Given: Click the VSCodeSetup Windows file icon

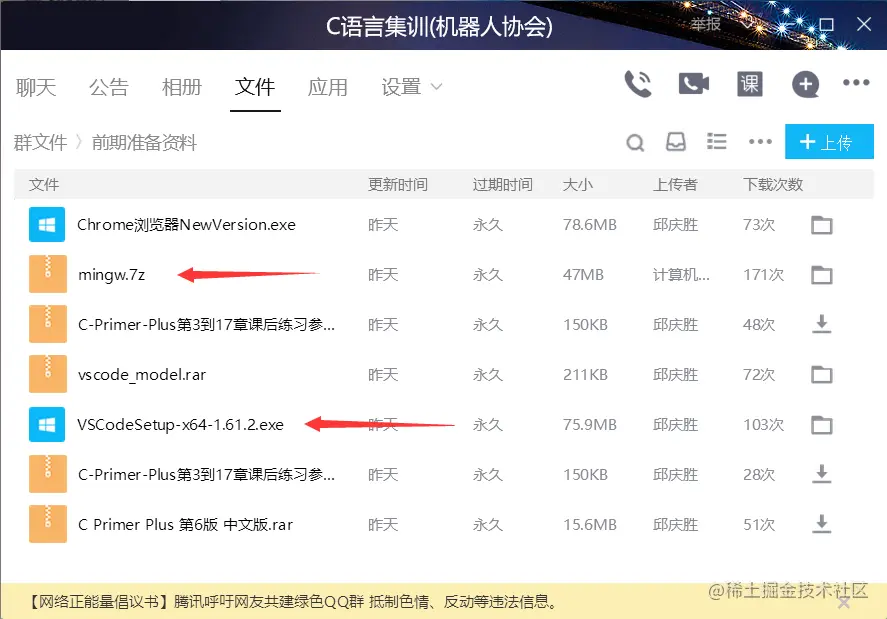Looking at the screenshot, I should 47,424.
